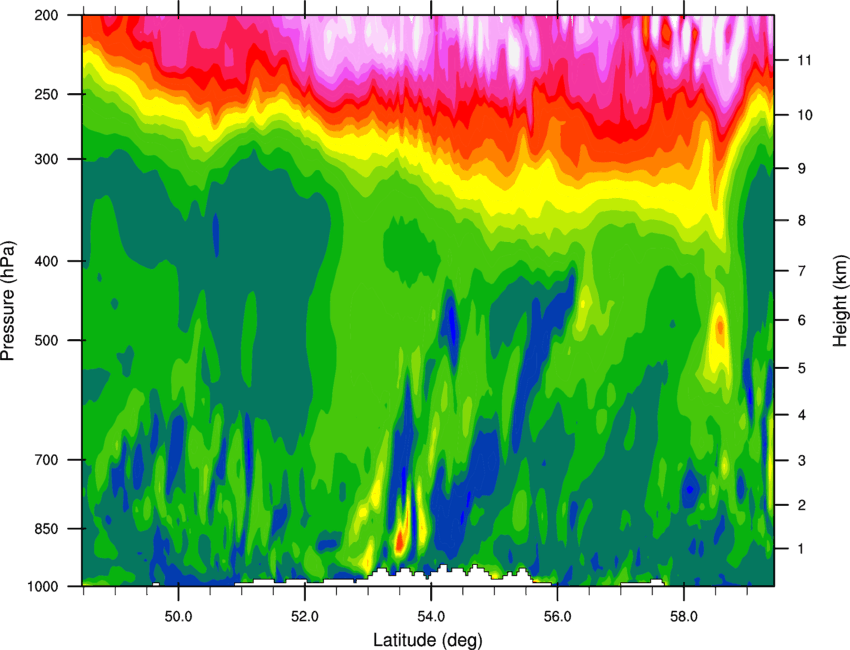Image resolution: width=850 pixels, height=650 pixels.
Task: Click the 5 km height label
Action: tap(801, 368)
